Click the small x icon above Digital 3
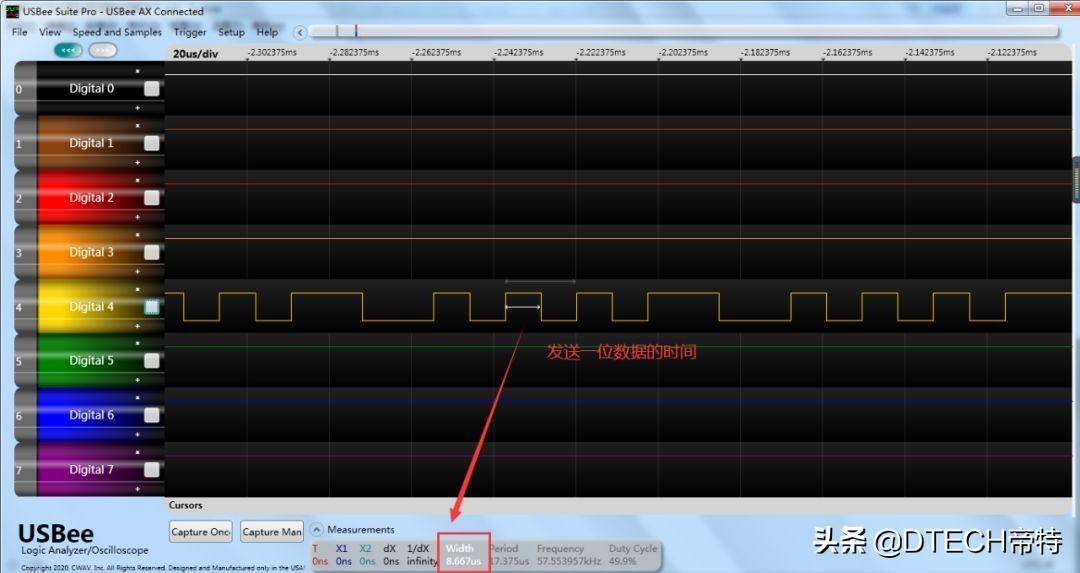 [x=137, y=234]
